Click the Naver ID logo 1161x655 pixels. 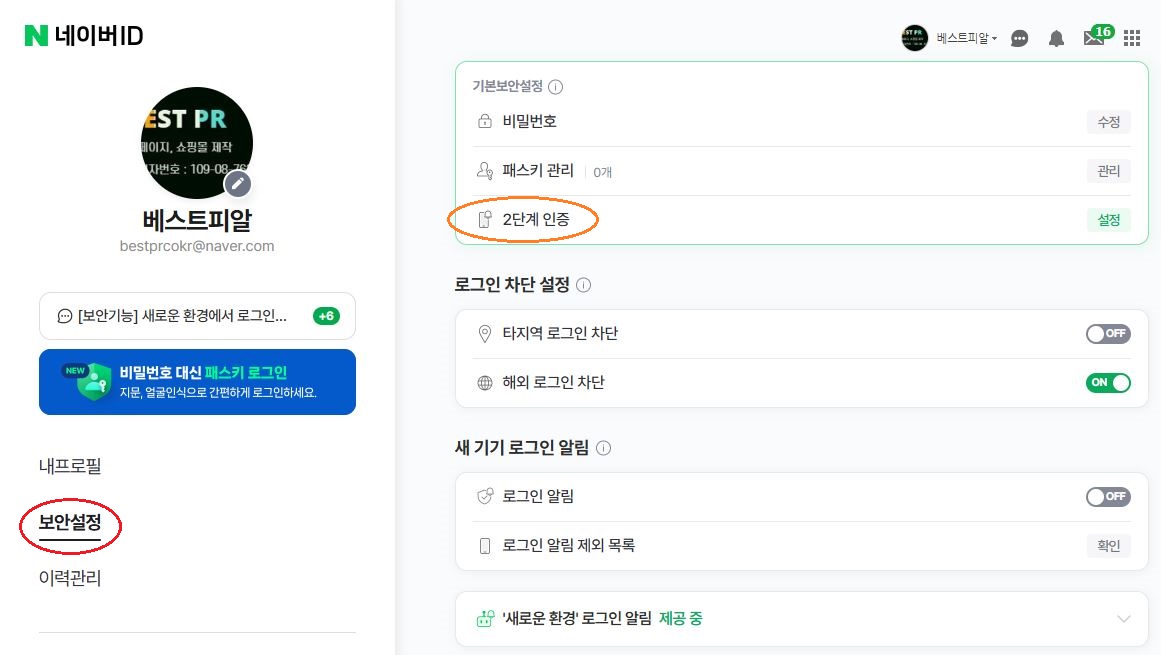(84, 36)
